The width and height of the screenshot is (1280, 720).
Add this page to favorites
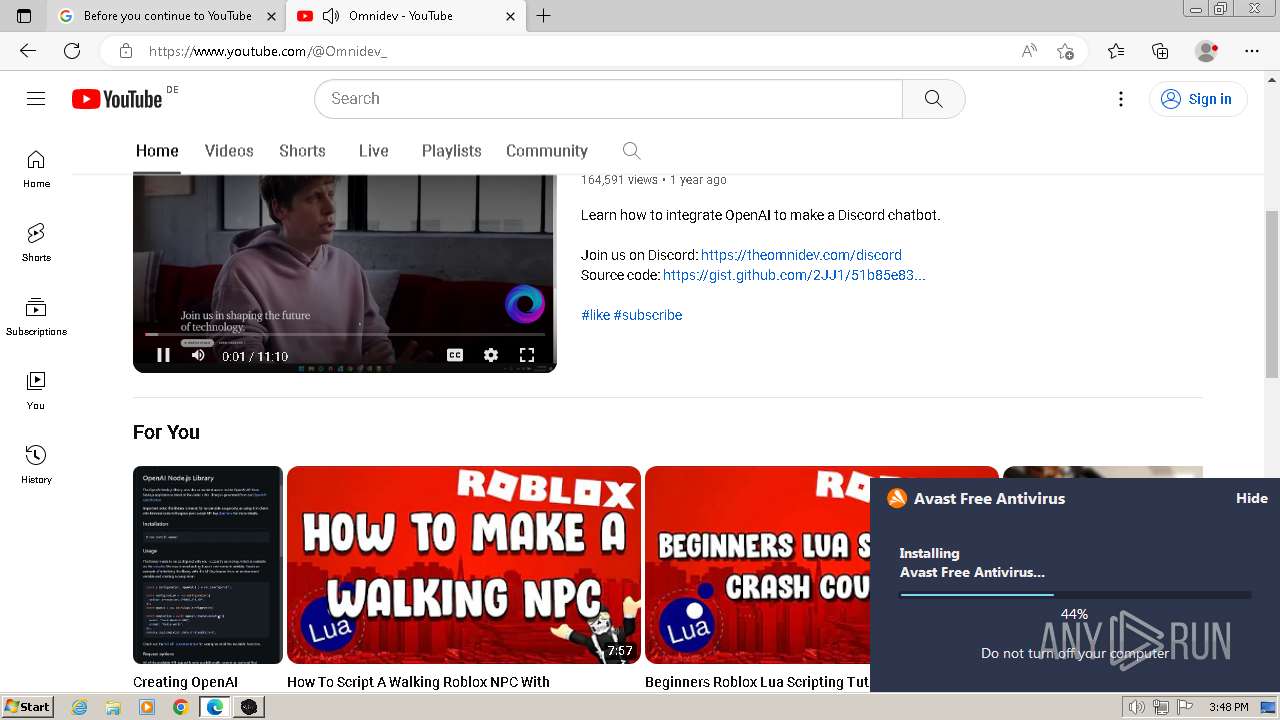point(1065,51)
